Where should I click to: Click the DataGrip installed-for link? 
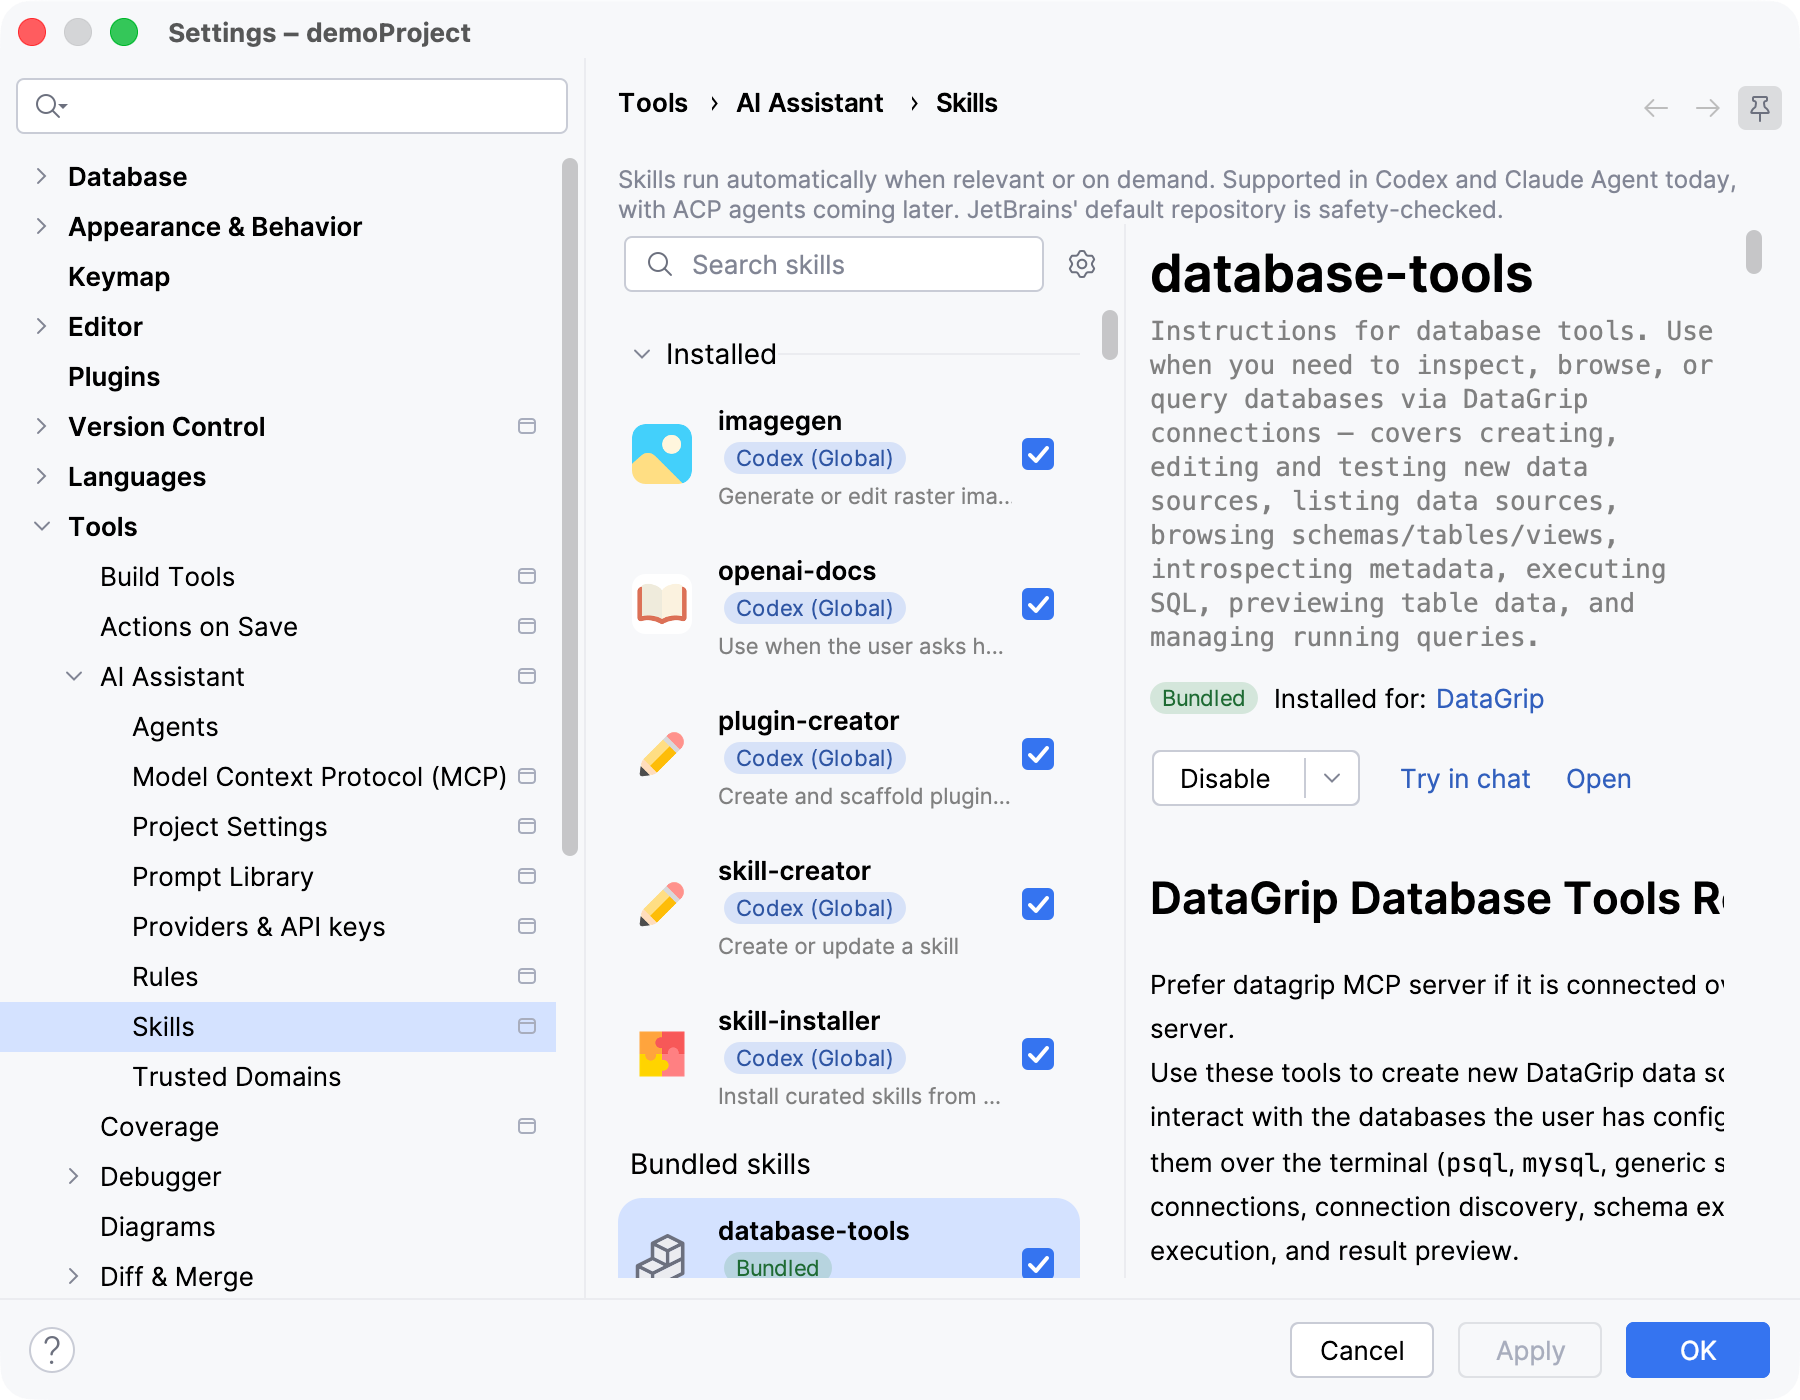[1490, 698]
